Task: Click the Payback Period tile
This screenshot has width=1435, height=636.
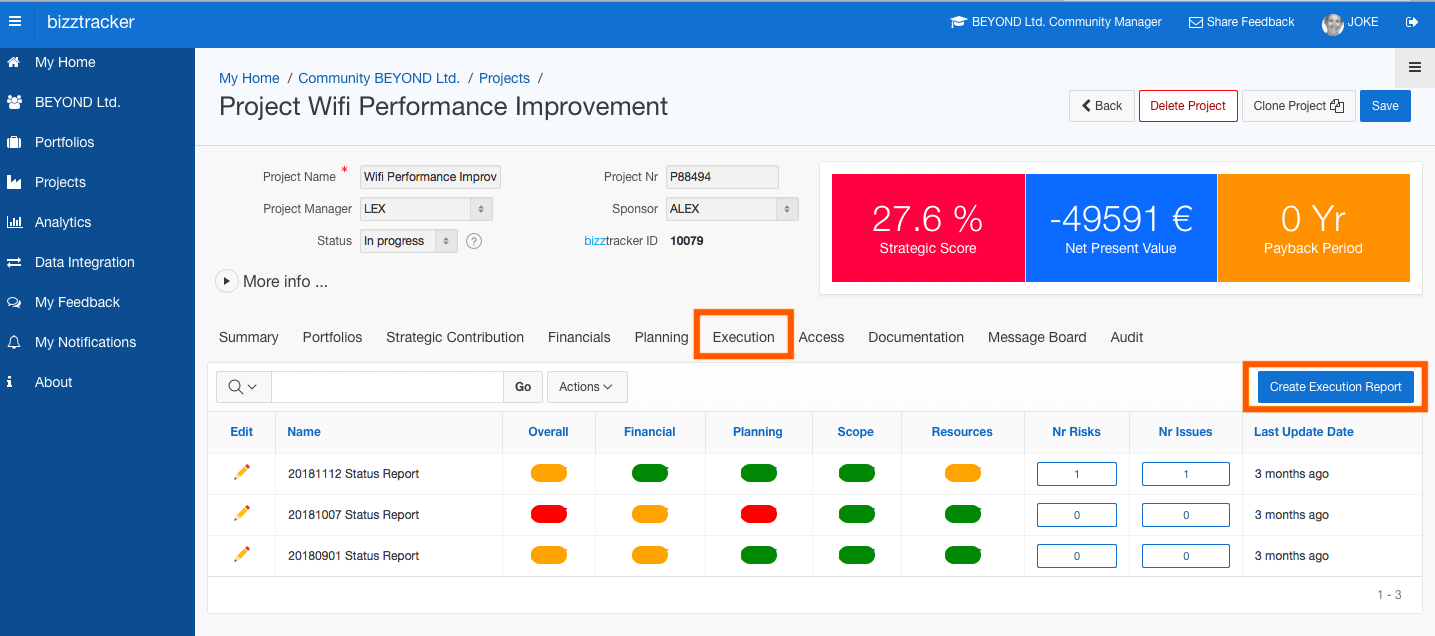Action: point(1314,228)
